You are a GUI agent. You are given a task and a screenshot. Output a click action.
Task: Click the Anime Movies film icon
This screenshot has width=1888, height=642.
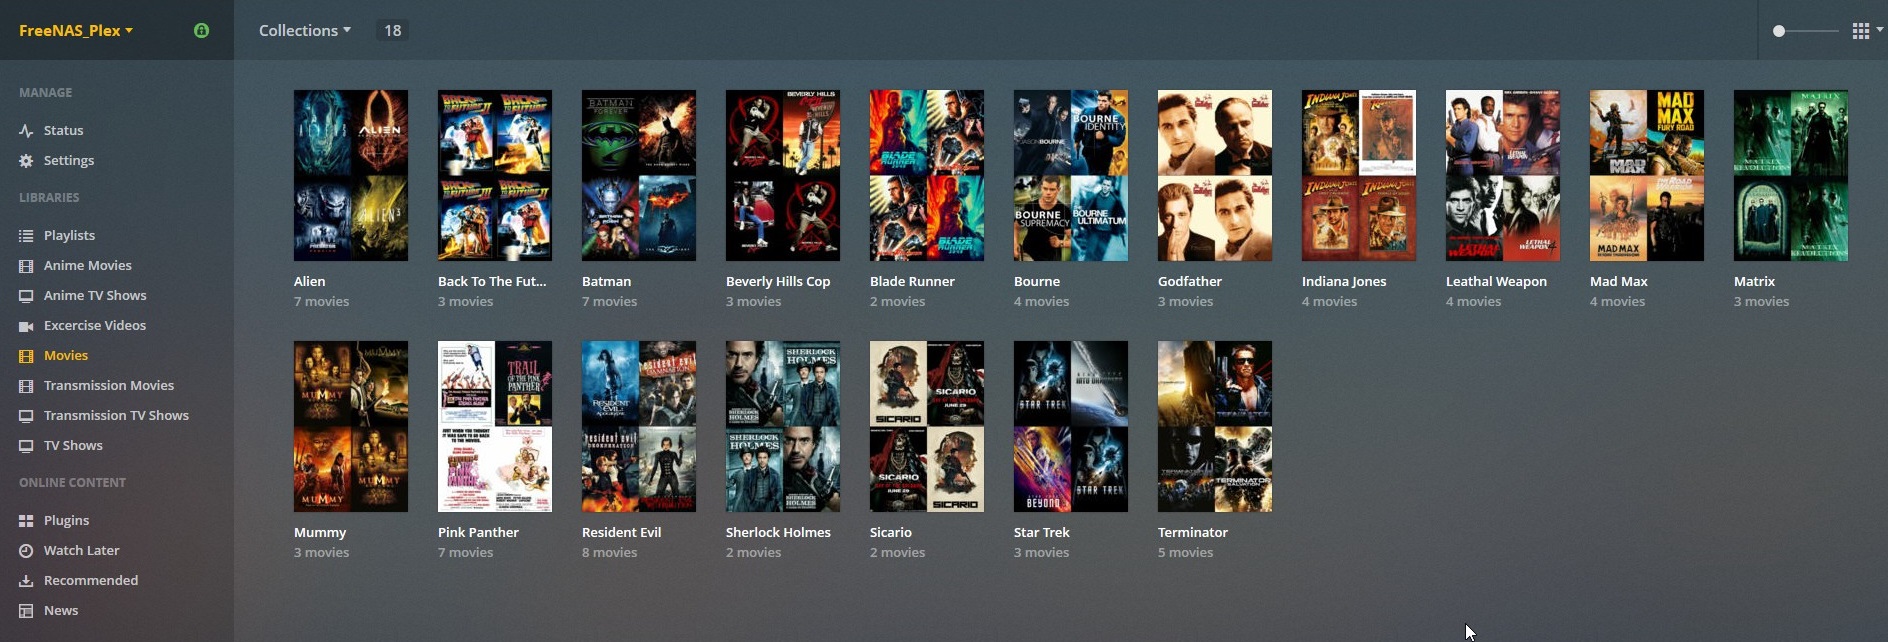pyautogui.click(x=26, y=265)
